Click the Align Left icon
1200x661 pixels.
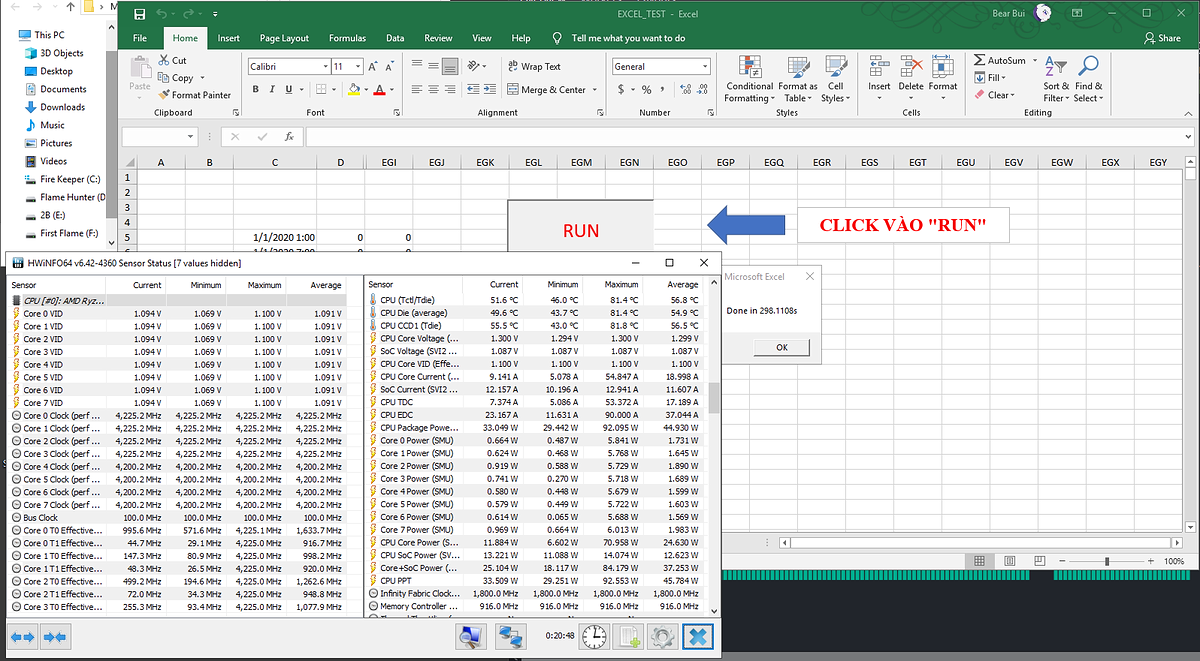pos(418,89)
